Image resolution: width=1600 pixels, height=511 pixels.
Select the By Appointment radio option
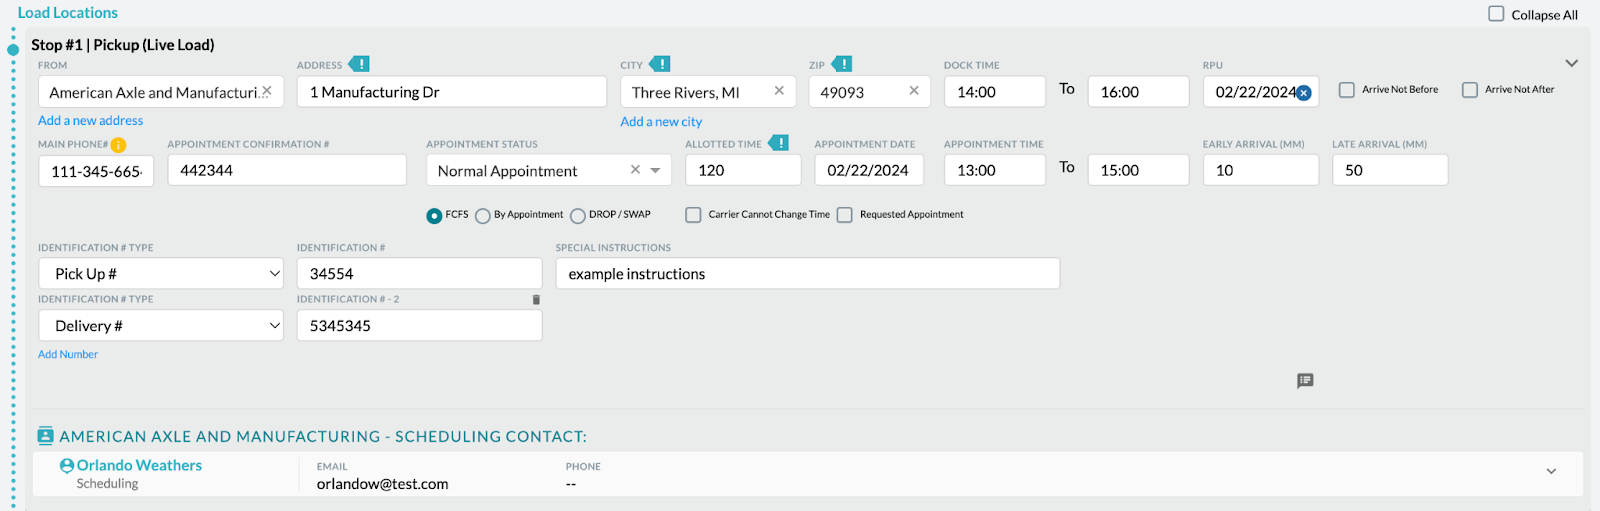coord(483,216)
